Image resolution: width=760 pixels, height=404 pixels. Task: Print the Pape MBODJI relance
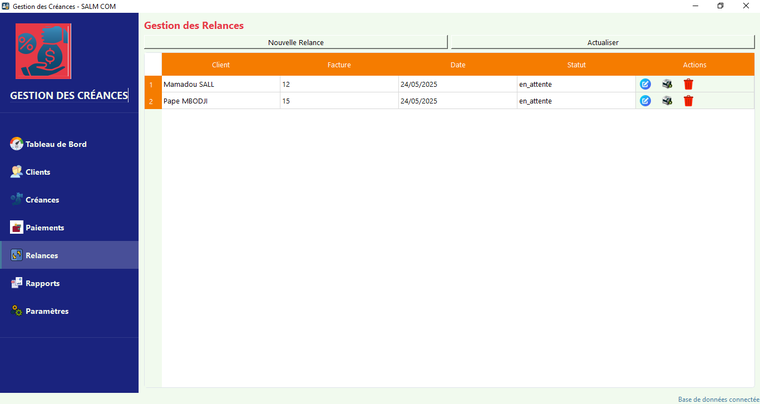click(x=667, y=101)
